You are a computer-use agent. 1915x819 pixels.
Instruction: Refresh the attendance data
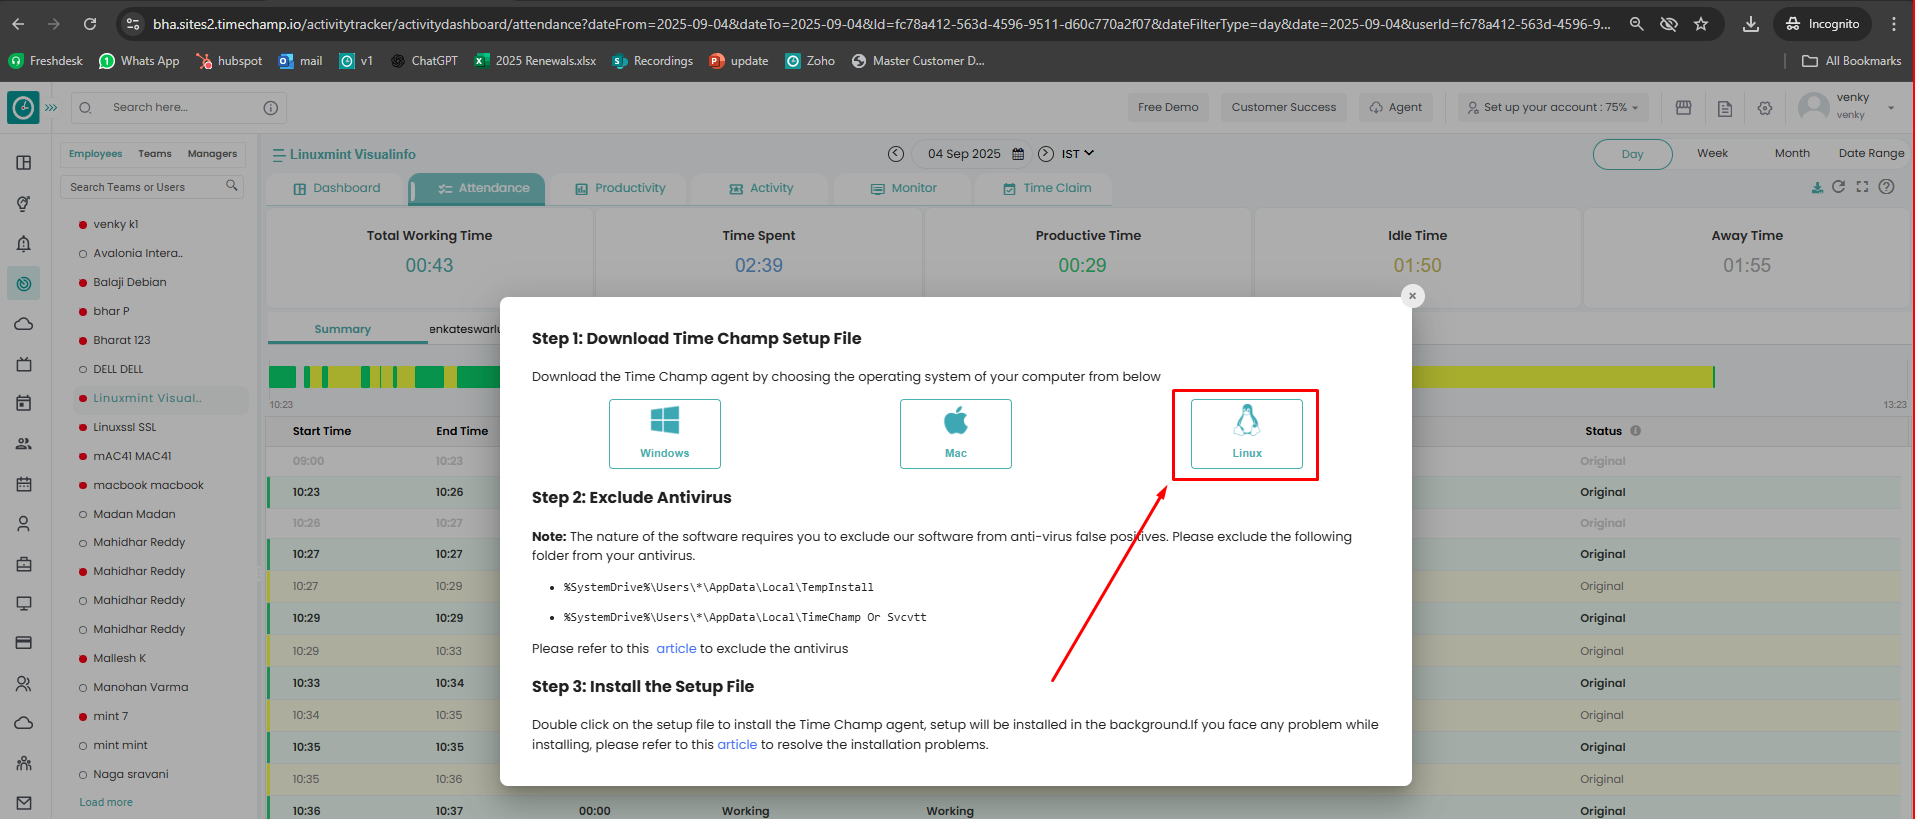point(1838,187)
